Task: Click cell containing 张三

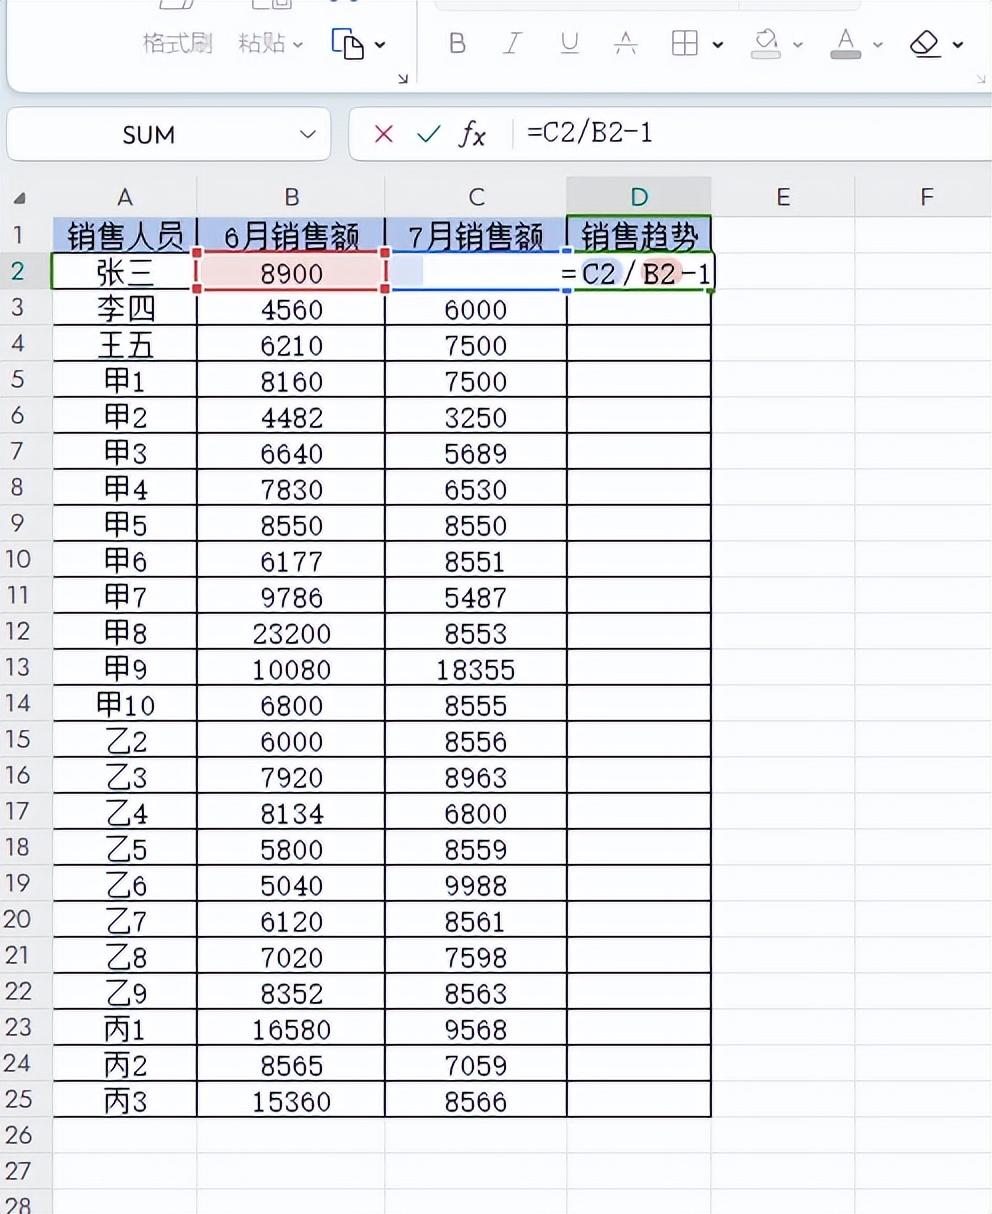Action: (x=124, y=272)
